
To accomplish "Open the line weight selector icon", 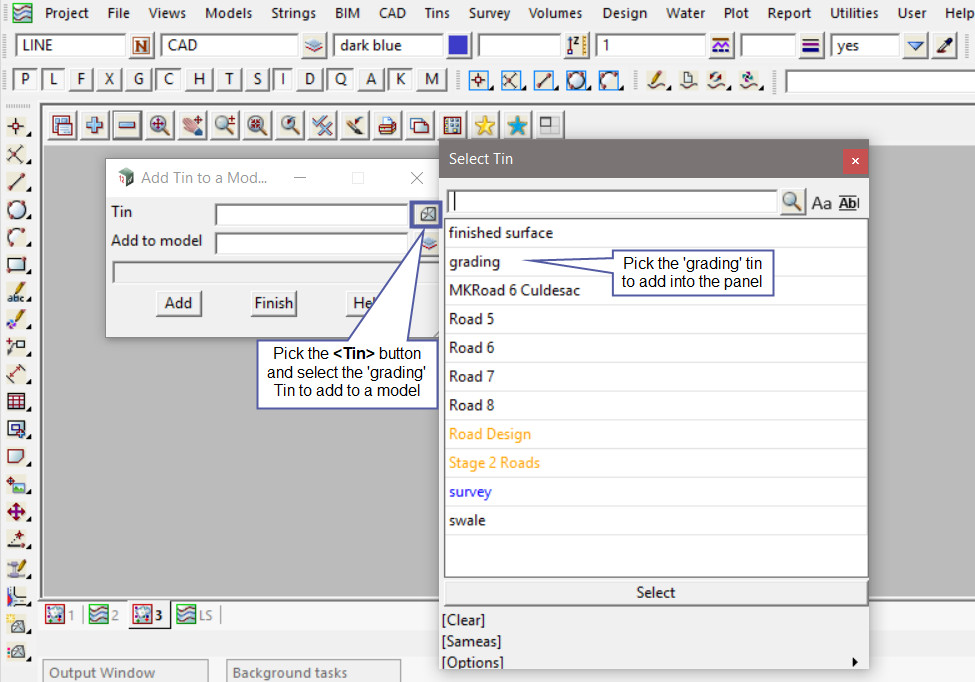I will 811,46.
